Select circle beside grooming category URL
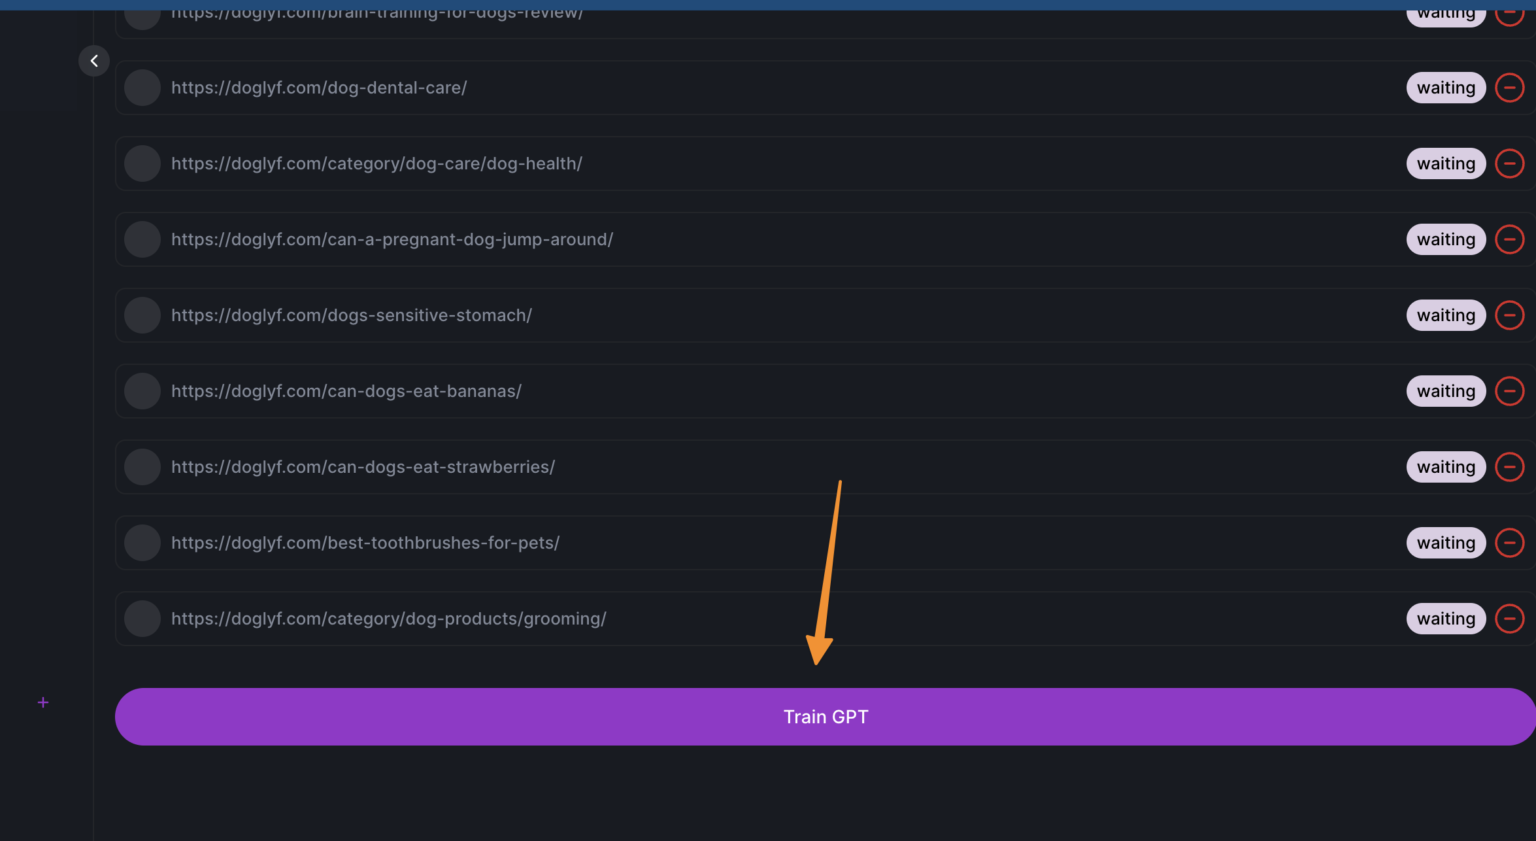Image resolution: width=1536 pixels, height=841 pixels. tap(142, 619)
